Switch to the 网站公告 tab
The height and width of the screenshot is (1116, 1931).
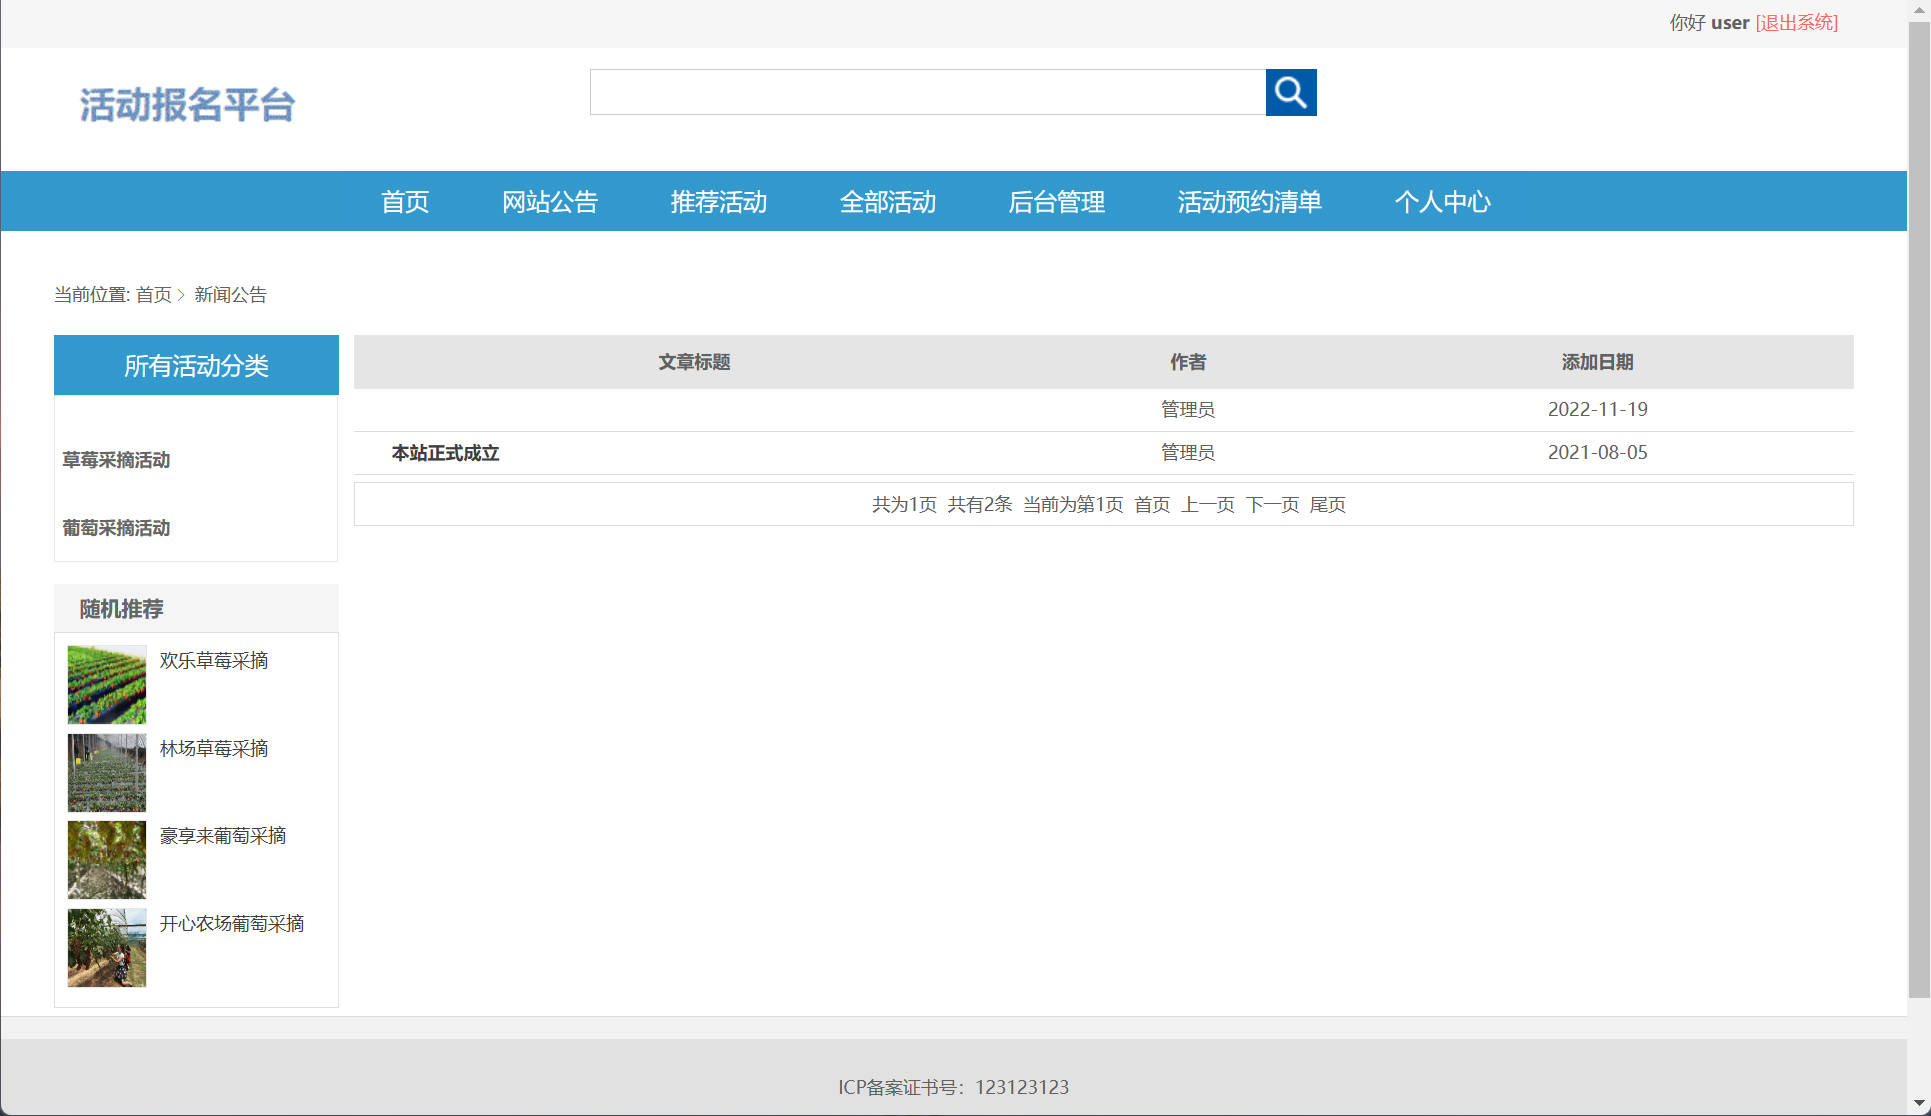tap(550, 201)
